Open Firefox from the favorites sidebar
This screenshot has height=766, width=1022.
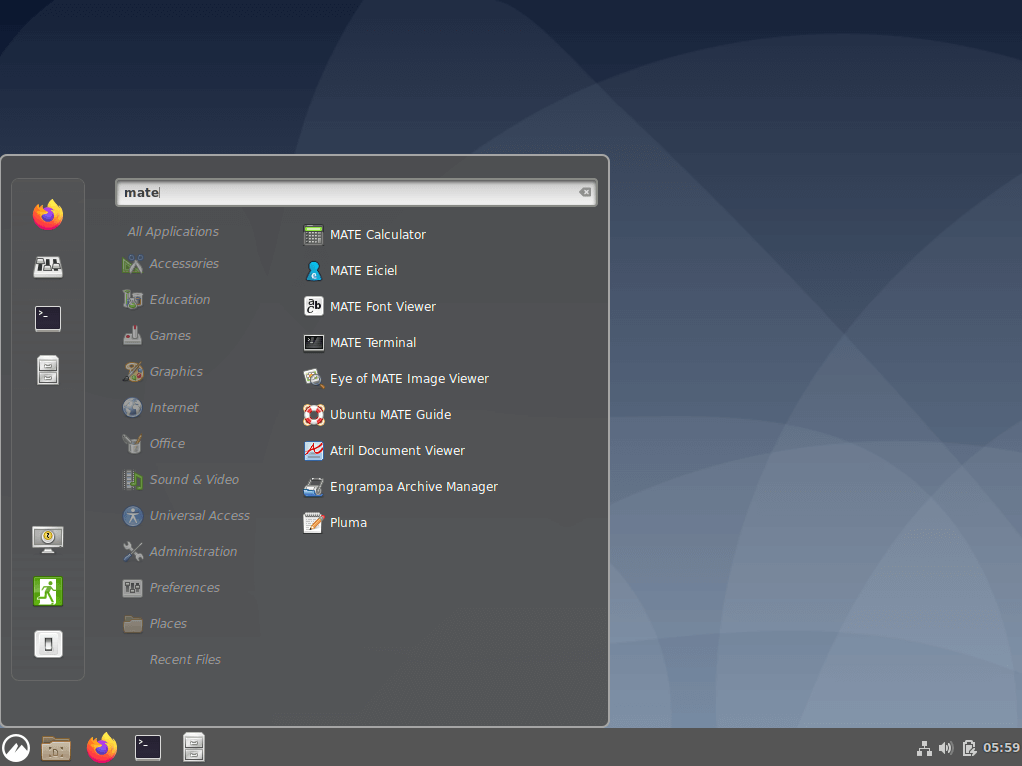[48, 214]
